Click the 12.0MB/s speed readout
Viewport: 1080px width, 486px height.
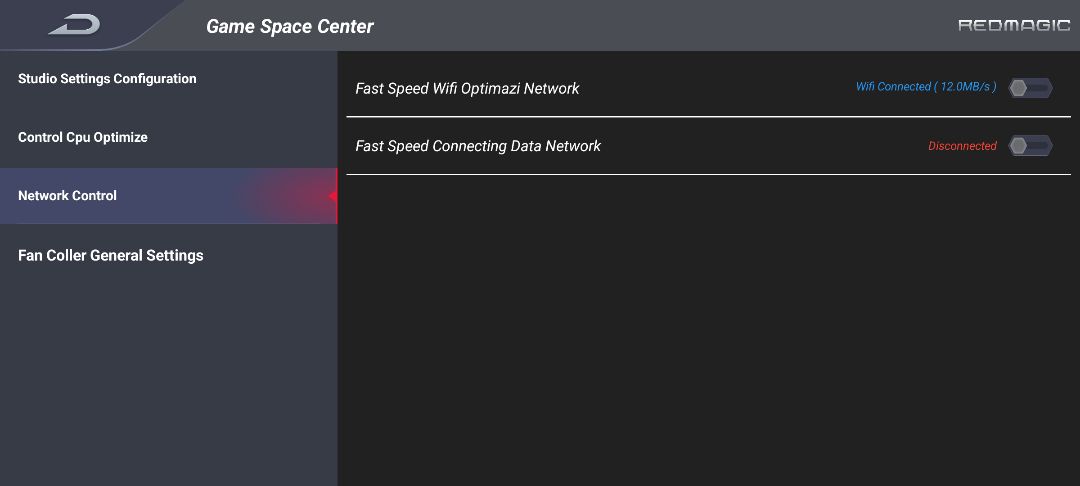click(966, 87)
